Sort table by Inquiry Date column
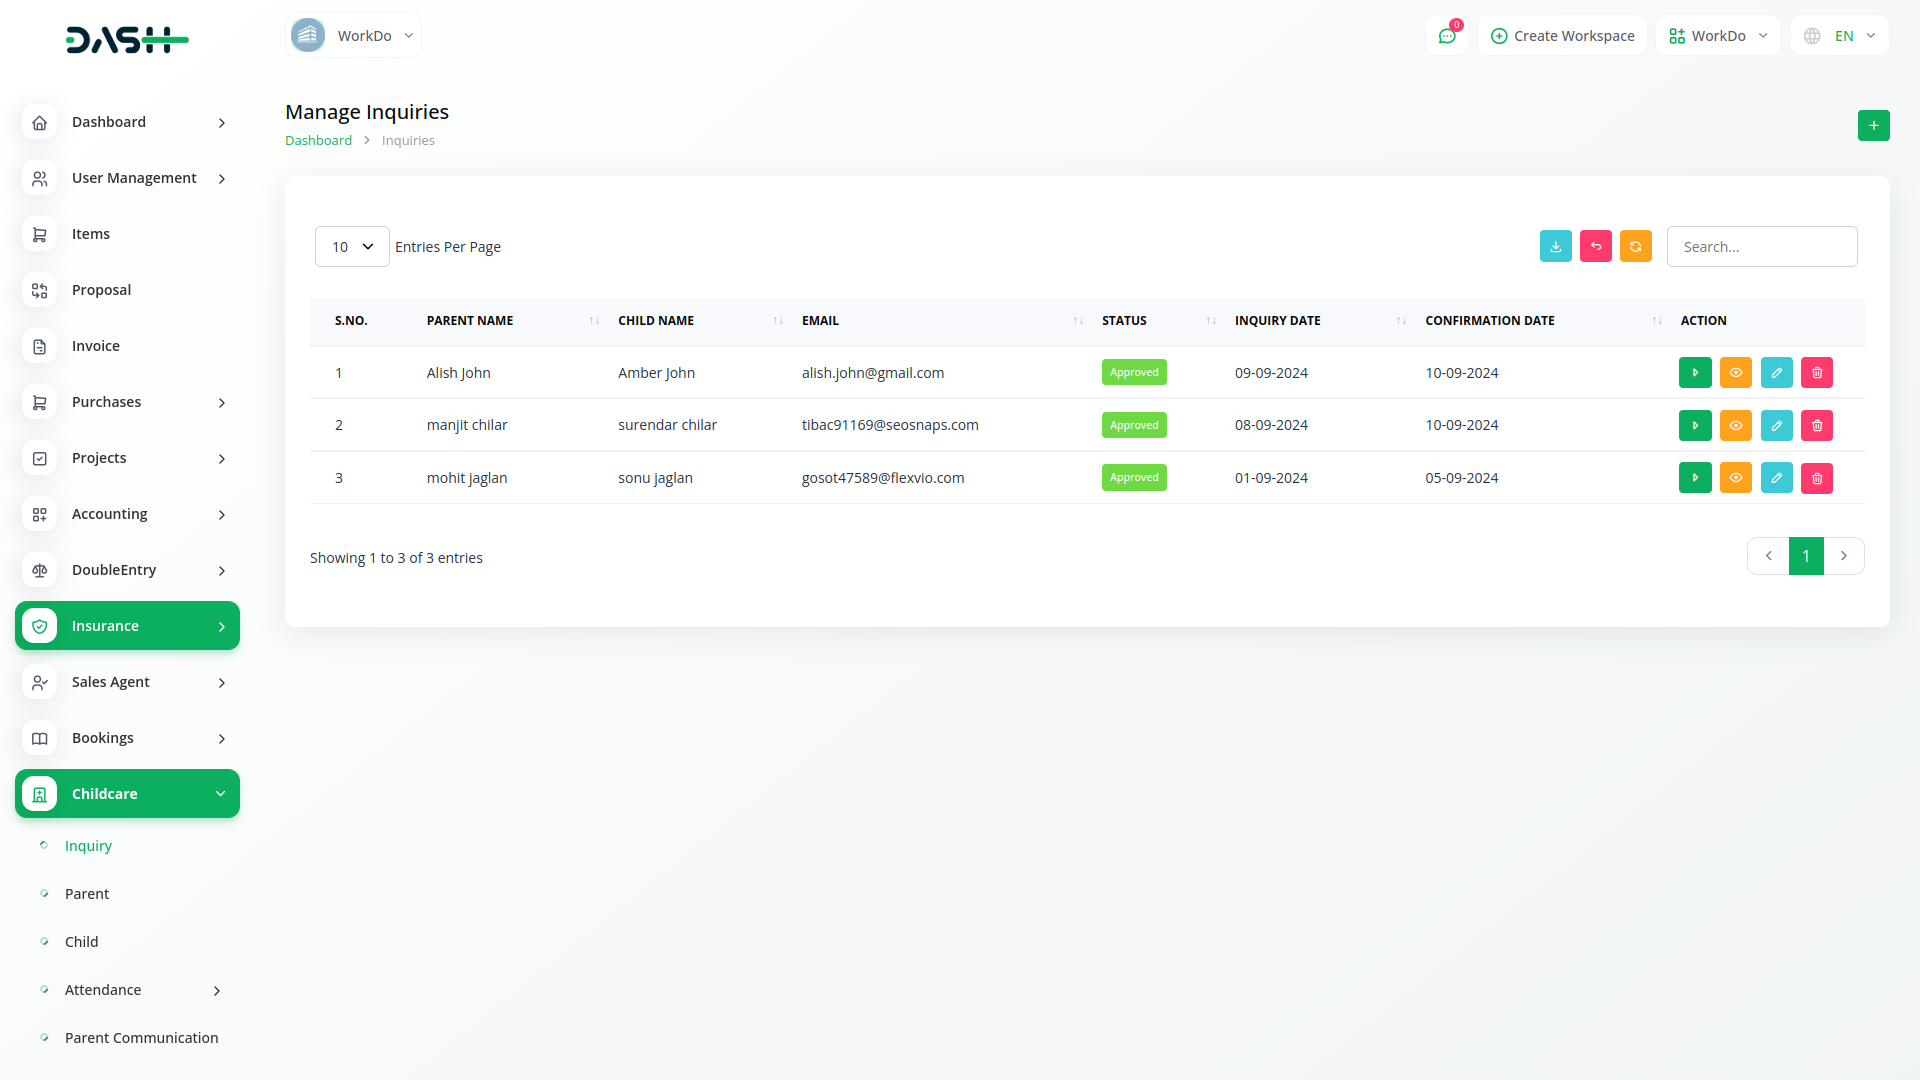Screen dimensions: 1920x1080 [x=1277, y=321]
